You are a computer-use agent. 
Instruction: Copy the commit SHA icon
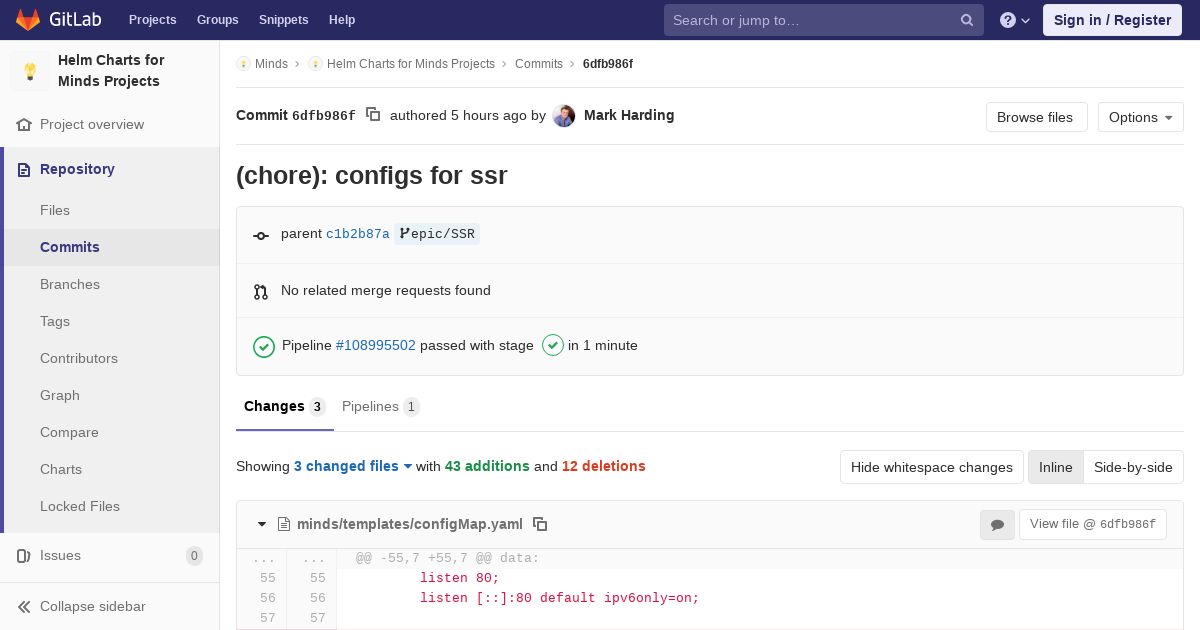coord(373,115)
